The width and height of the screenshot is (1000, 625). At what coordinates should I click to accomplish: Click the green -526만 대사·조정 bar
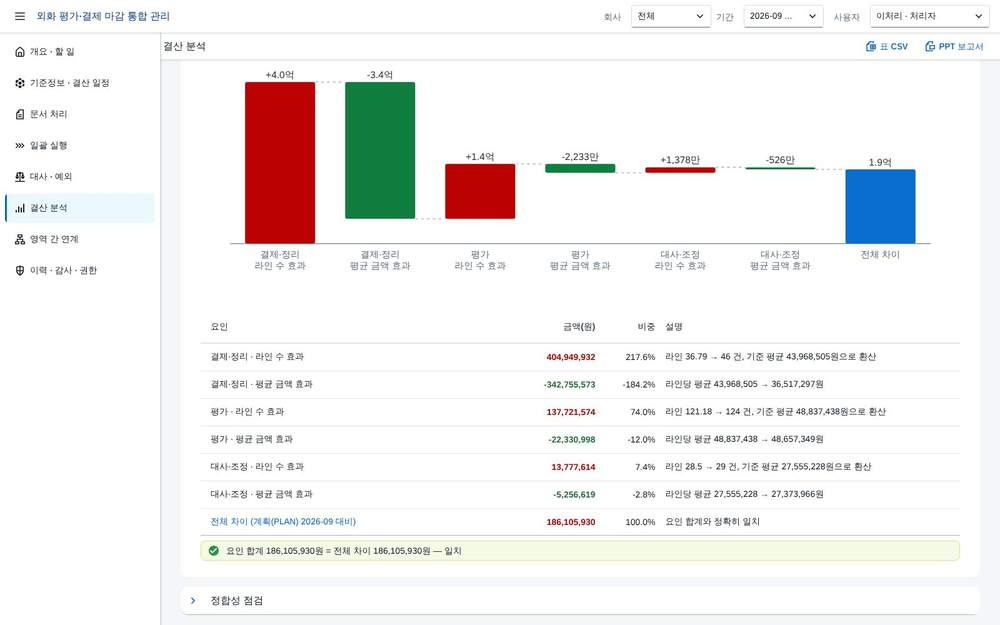pyautogui.click(x=780, y=168)
